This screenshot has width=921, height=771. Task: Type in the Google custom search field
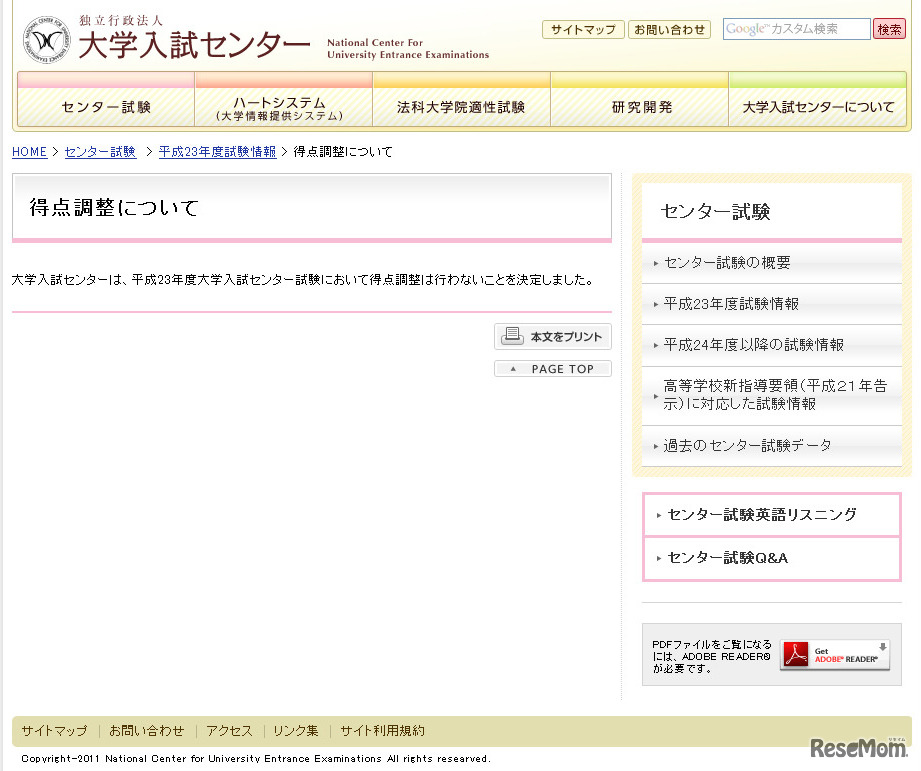tap(796, 29)
